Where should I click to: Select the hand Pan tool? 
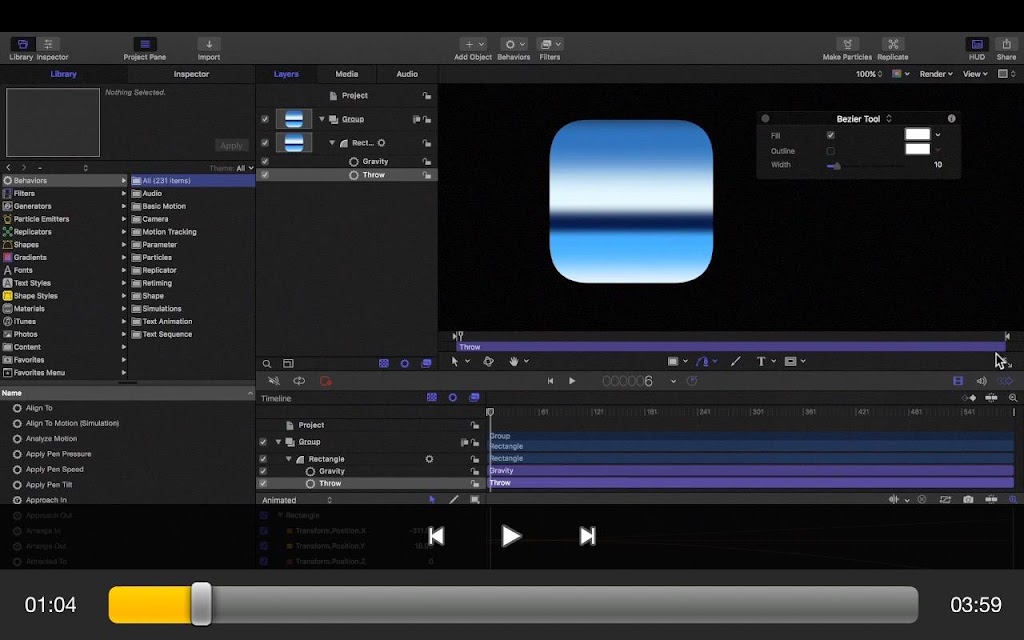tap(514, 361)
